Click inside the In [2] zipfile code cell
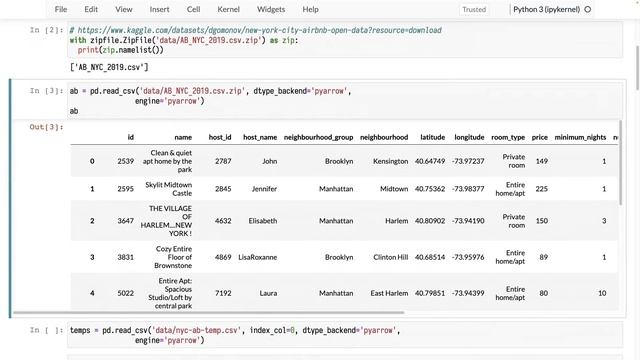Viewport: 640px width, 360px height. (x=345, y=40)
